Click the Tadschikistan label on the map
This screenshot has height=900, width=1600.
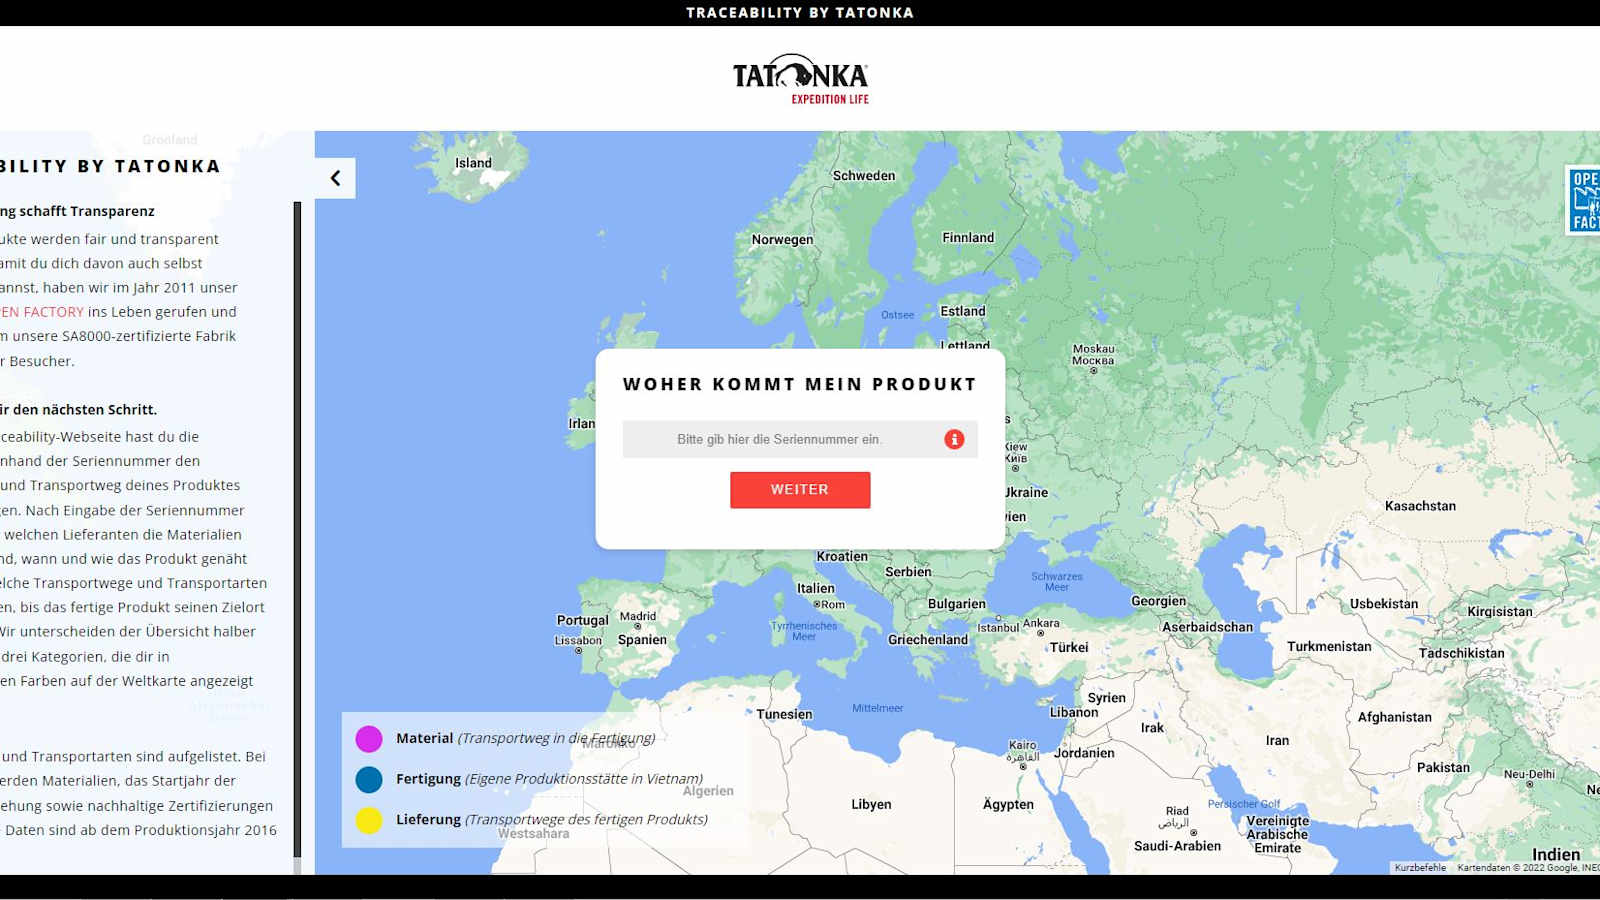[1461, 654]
